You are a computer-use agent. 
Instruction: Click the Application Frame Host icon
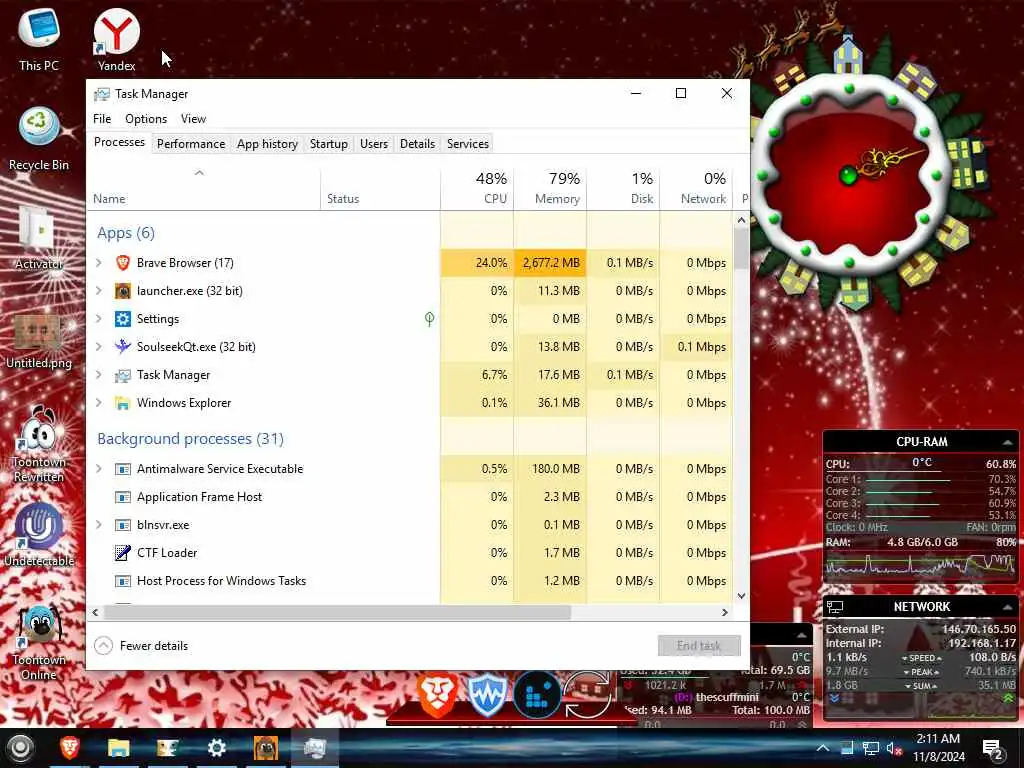123,497
